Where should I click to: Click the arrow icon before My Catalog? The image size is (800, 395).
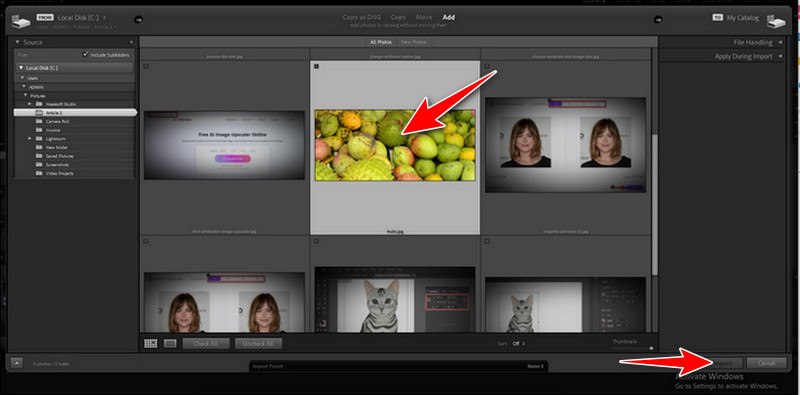(x=658, y=20)
